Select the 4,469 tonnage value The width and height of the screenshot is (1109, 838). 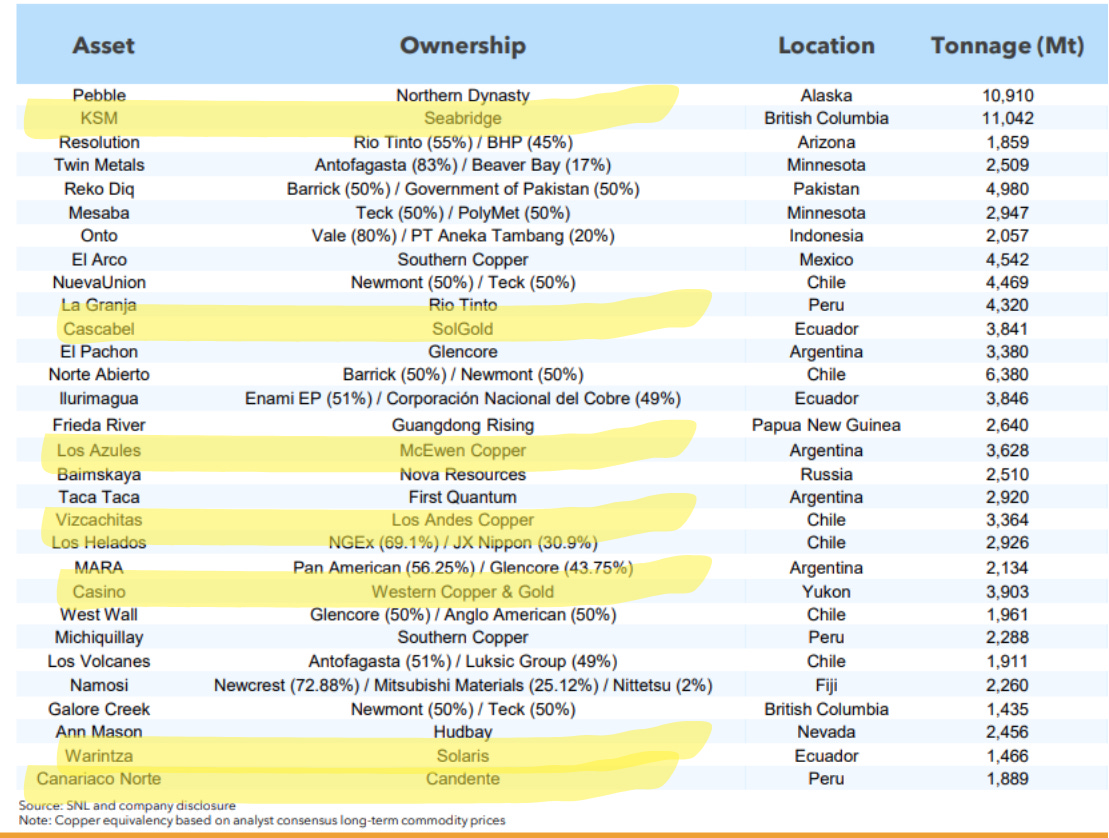coord(1007,282)
